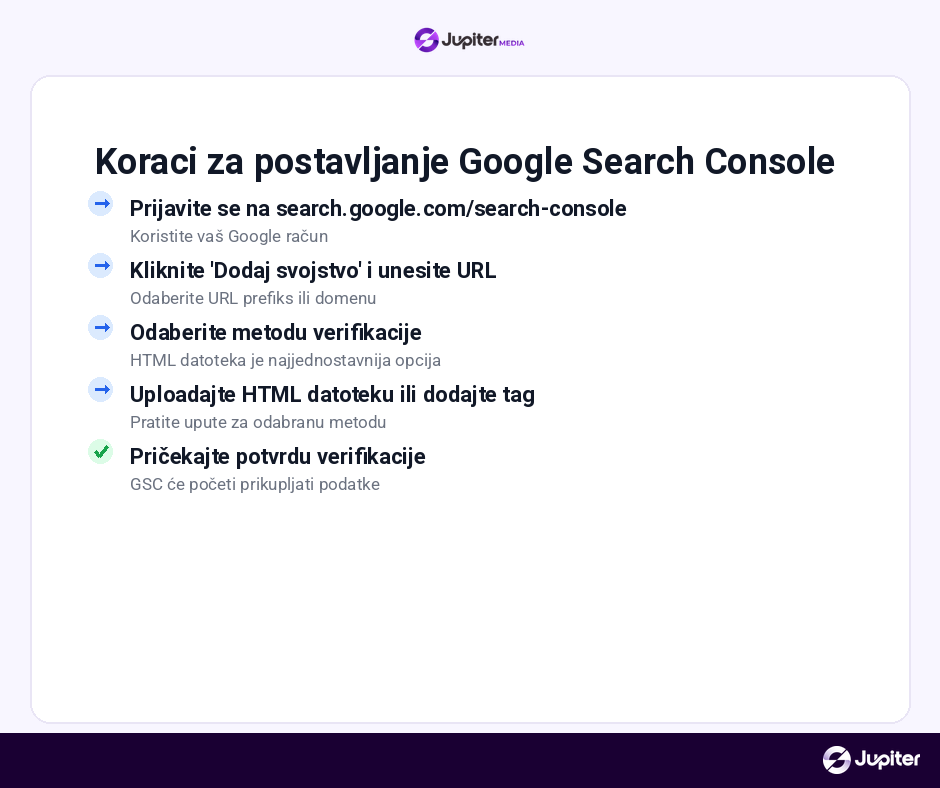Click the Jupiter Media logo at top
The image size is (940, 788).
coord(469,40)
